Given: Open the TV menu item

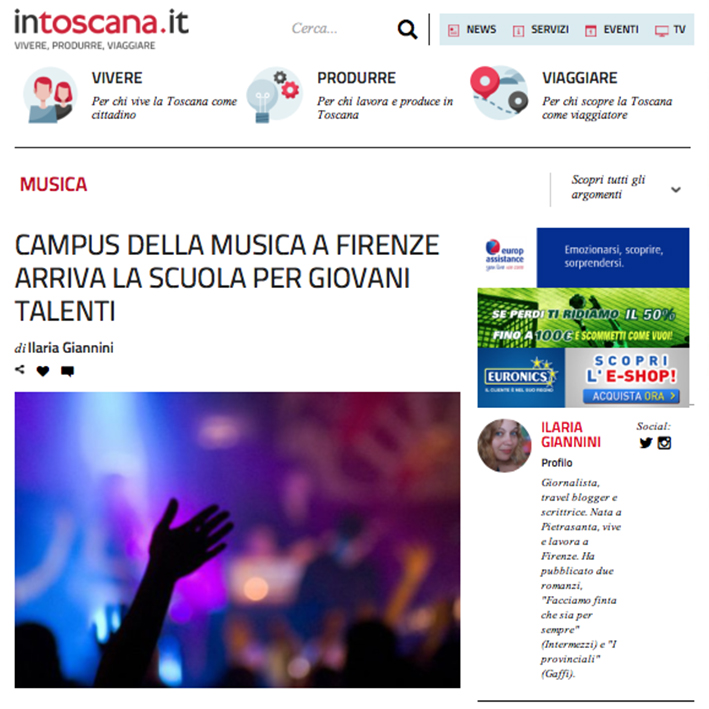Looking at the screenshot, I should click(x=670, y=30).
